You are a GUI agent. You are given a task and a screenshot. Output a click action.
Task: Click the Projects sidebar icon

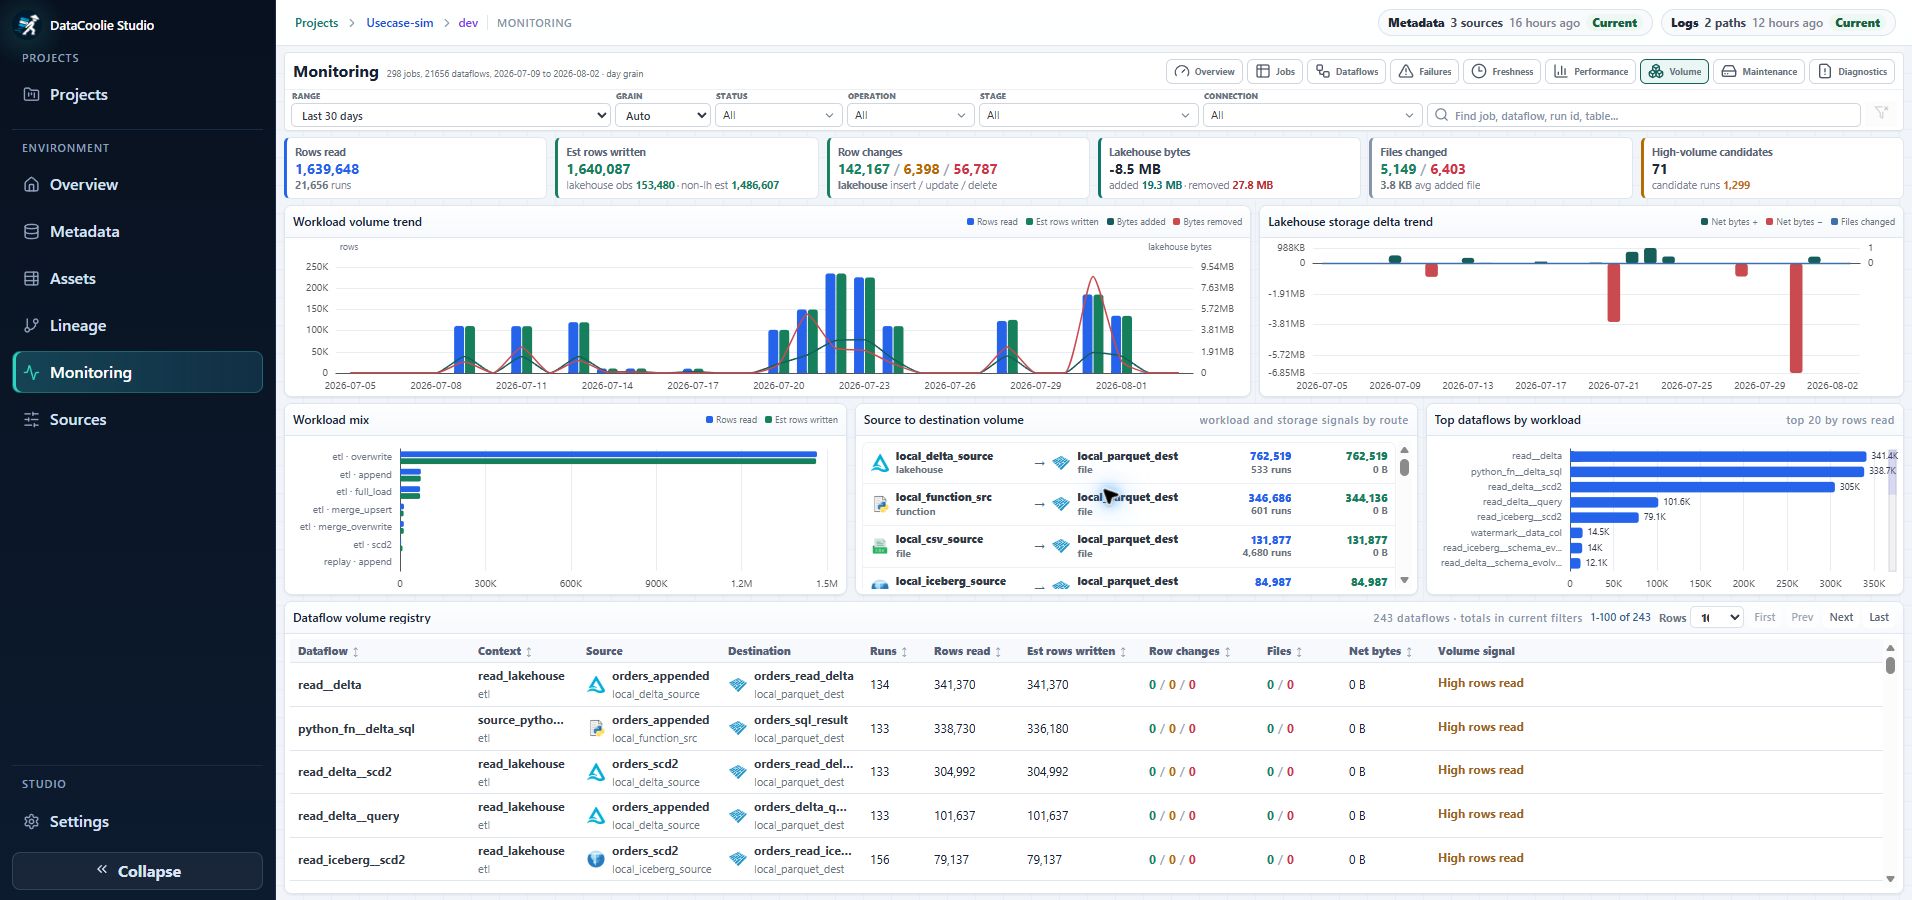click(31, 95)
